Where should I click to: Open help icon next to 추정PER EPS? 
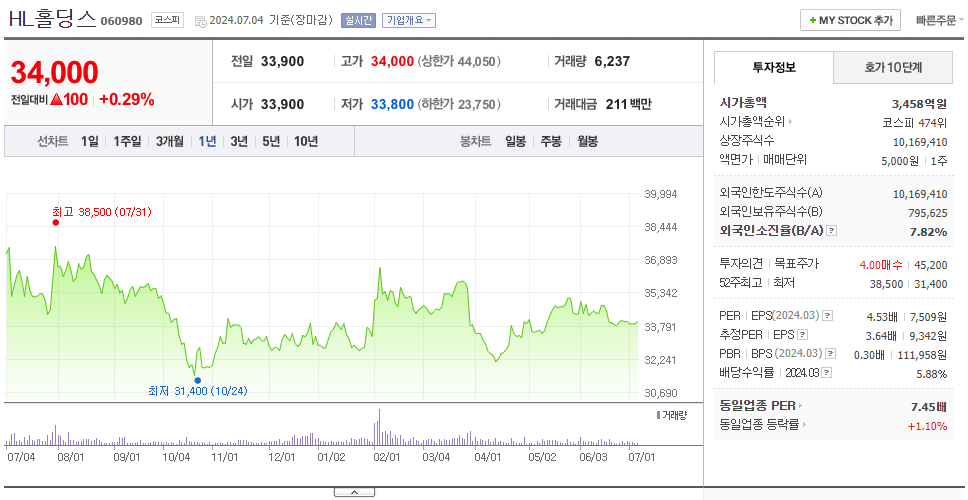(802, 335)
